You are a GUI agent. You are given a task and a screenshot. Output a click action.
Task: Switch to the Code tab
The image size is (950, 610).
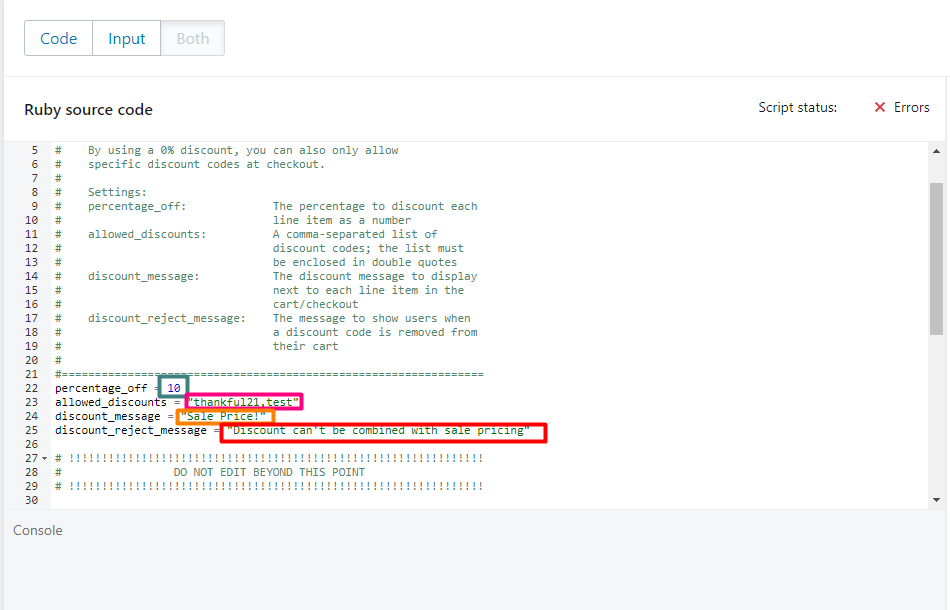pos(58,39)
